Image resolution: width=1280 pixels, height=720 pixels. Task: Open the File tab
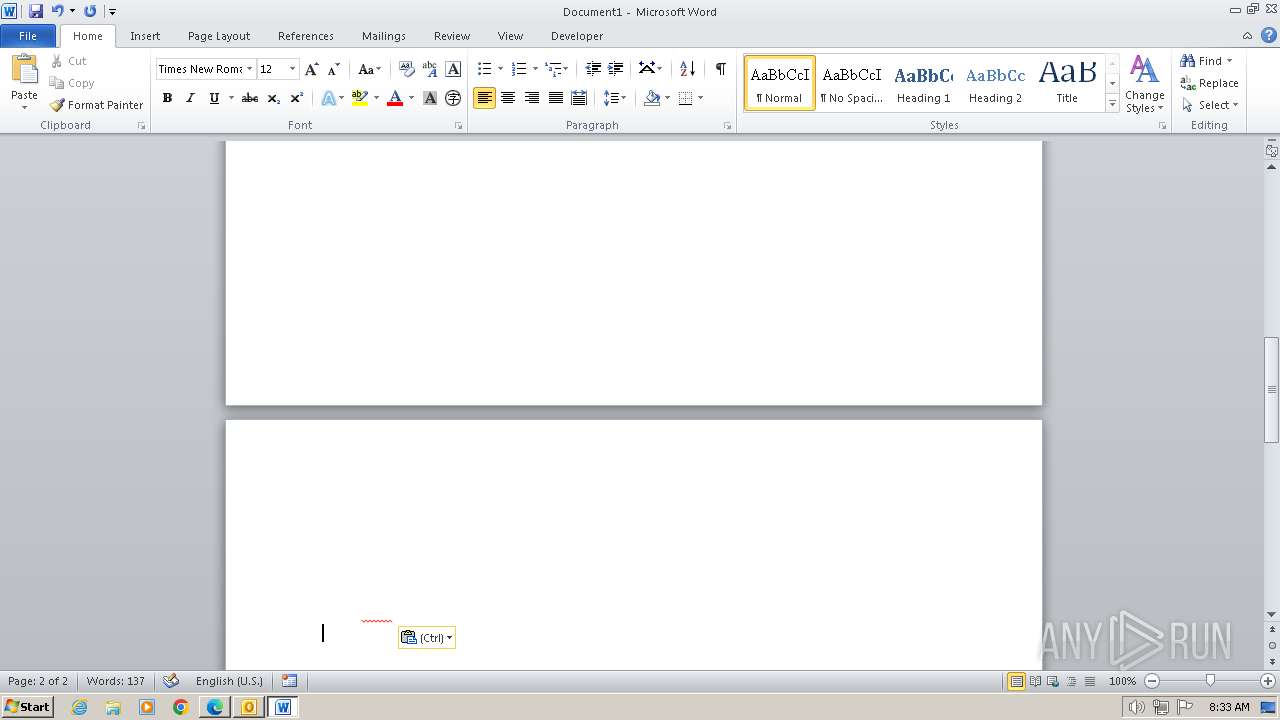click(x=28, y=36)
